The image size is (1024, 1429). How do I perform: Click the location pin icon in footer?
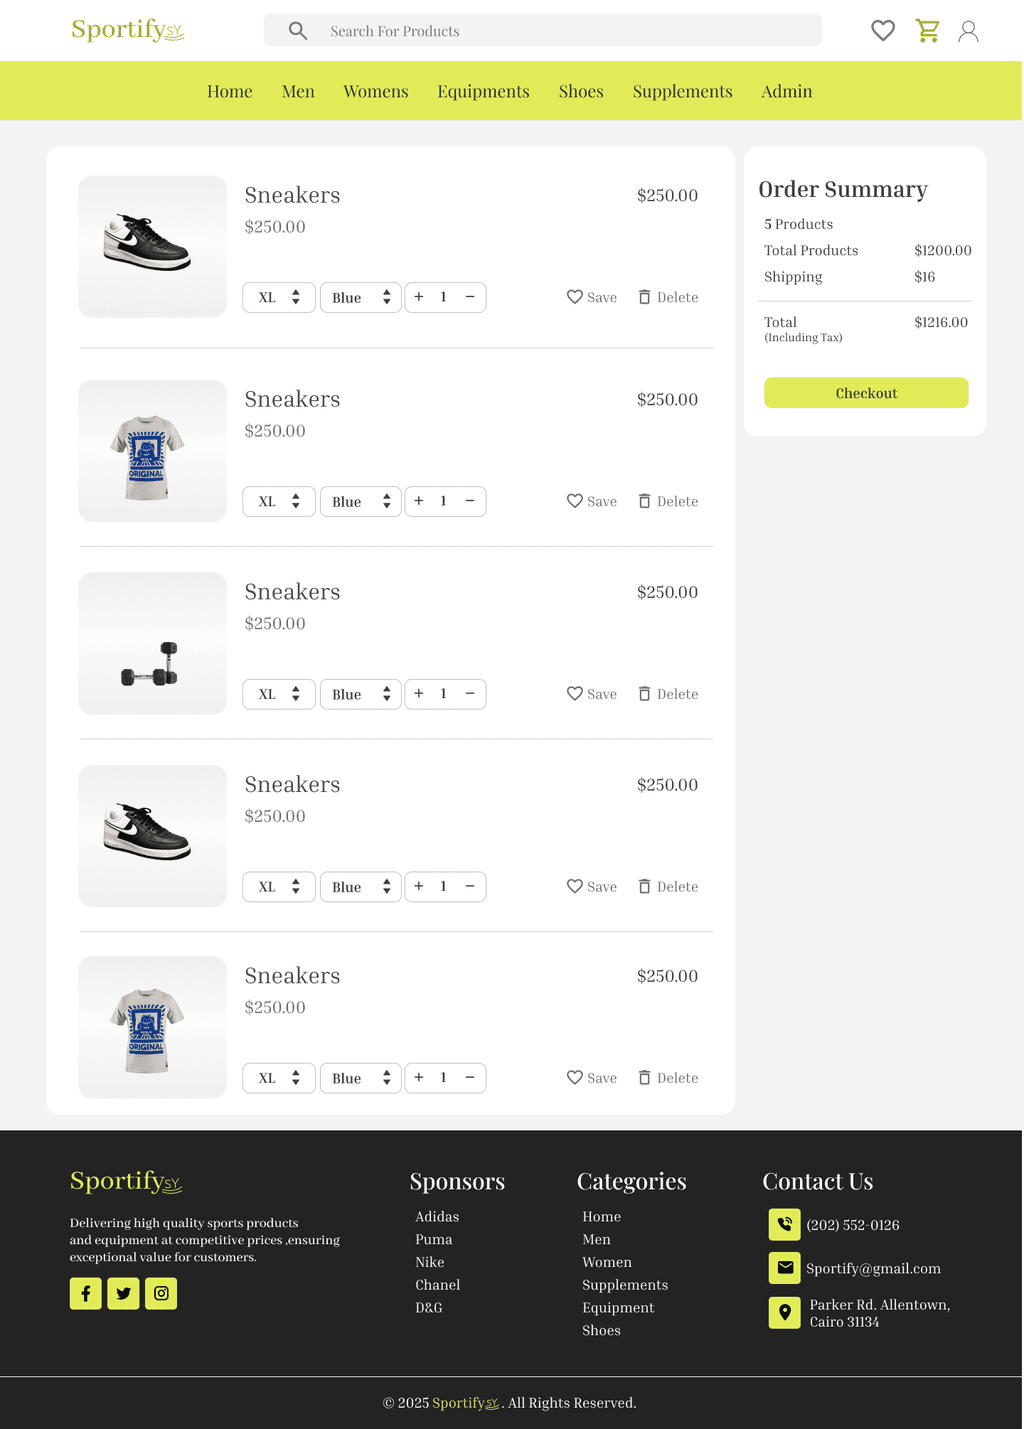click(x=784, y=1312)
